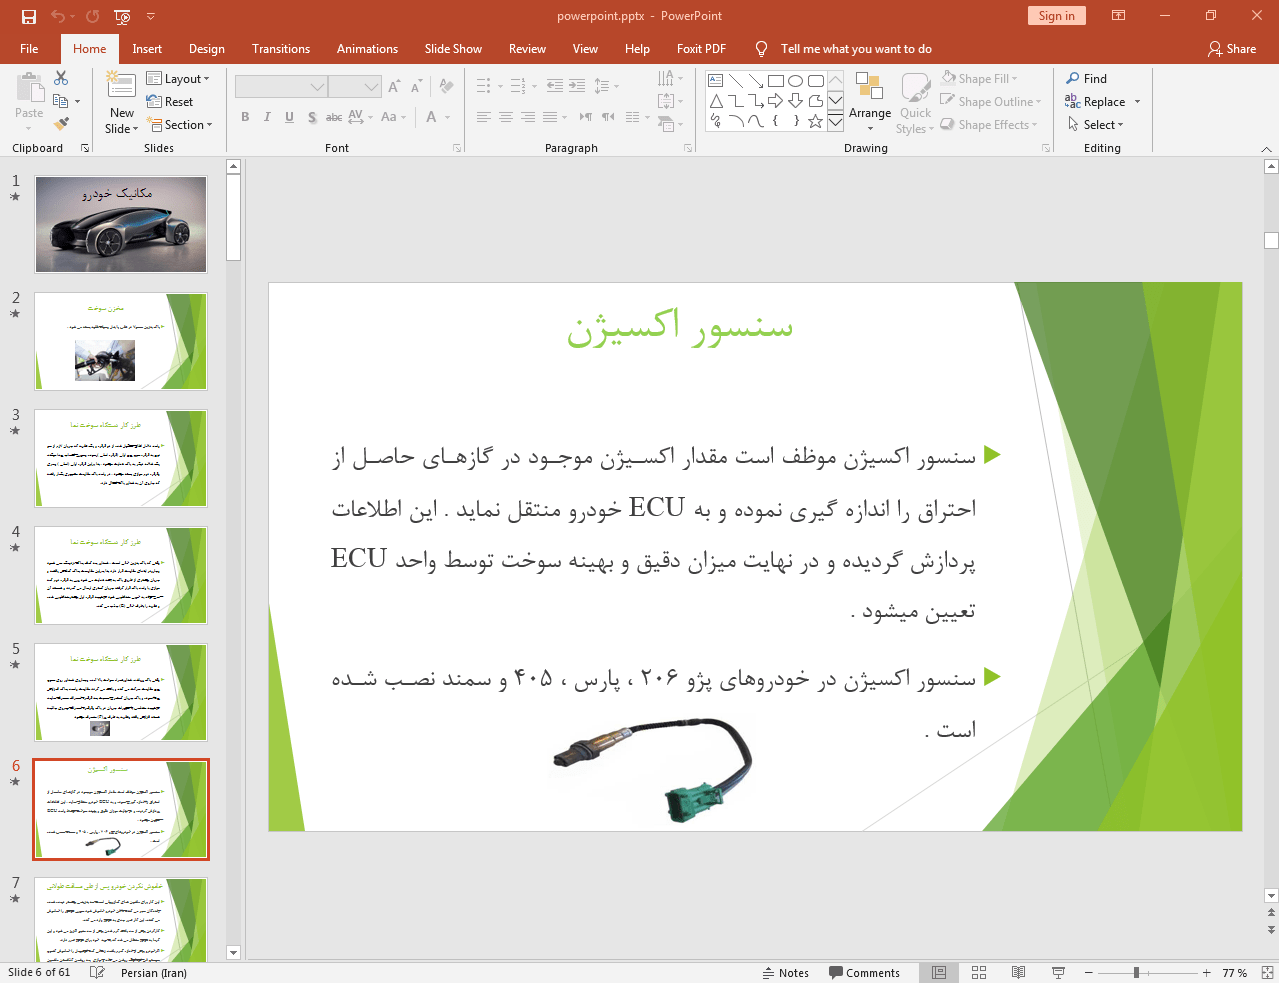Select slide 3 thumbnail in the panel
Viewport: 1279px width, 983px height.
click(120, 457)
